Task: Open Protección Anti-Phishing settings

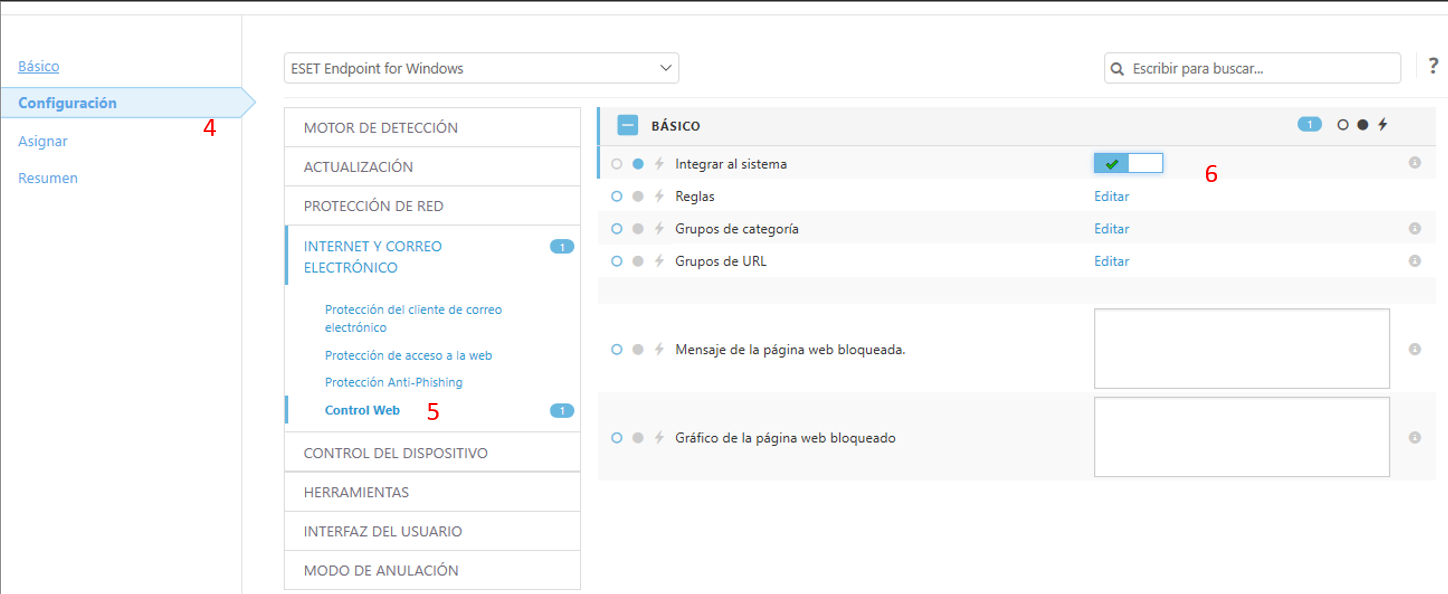Action: (393, 382)
